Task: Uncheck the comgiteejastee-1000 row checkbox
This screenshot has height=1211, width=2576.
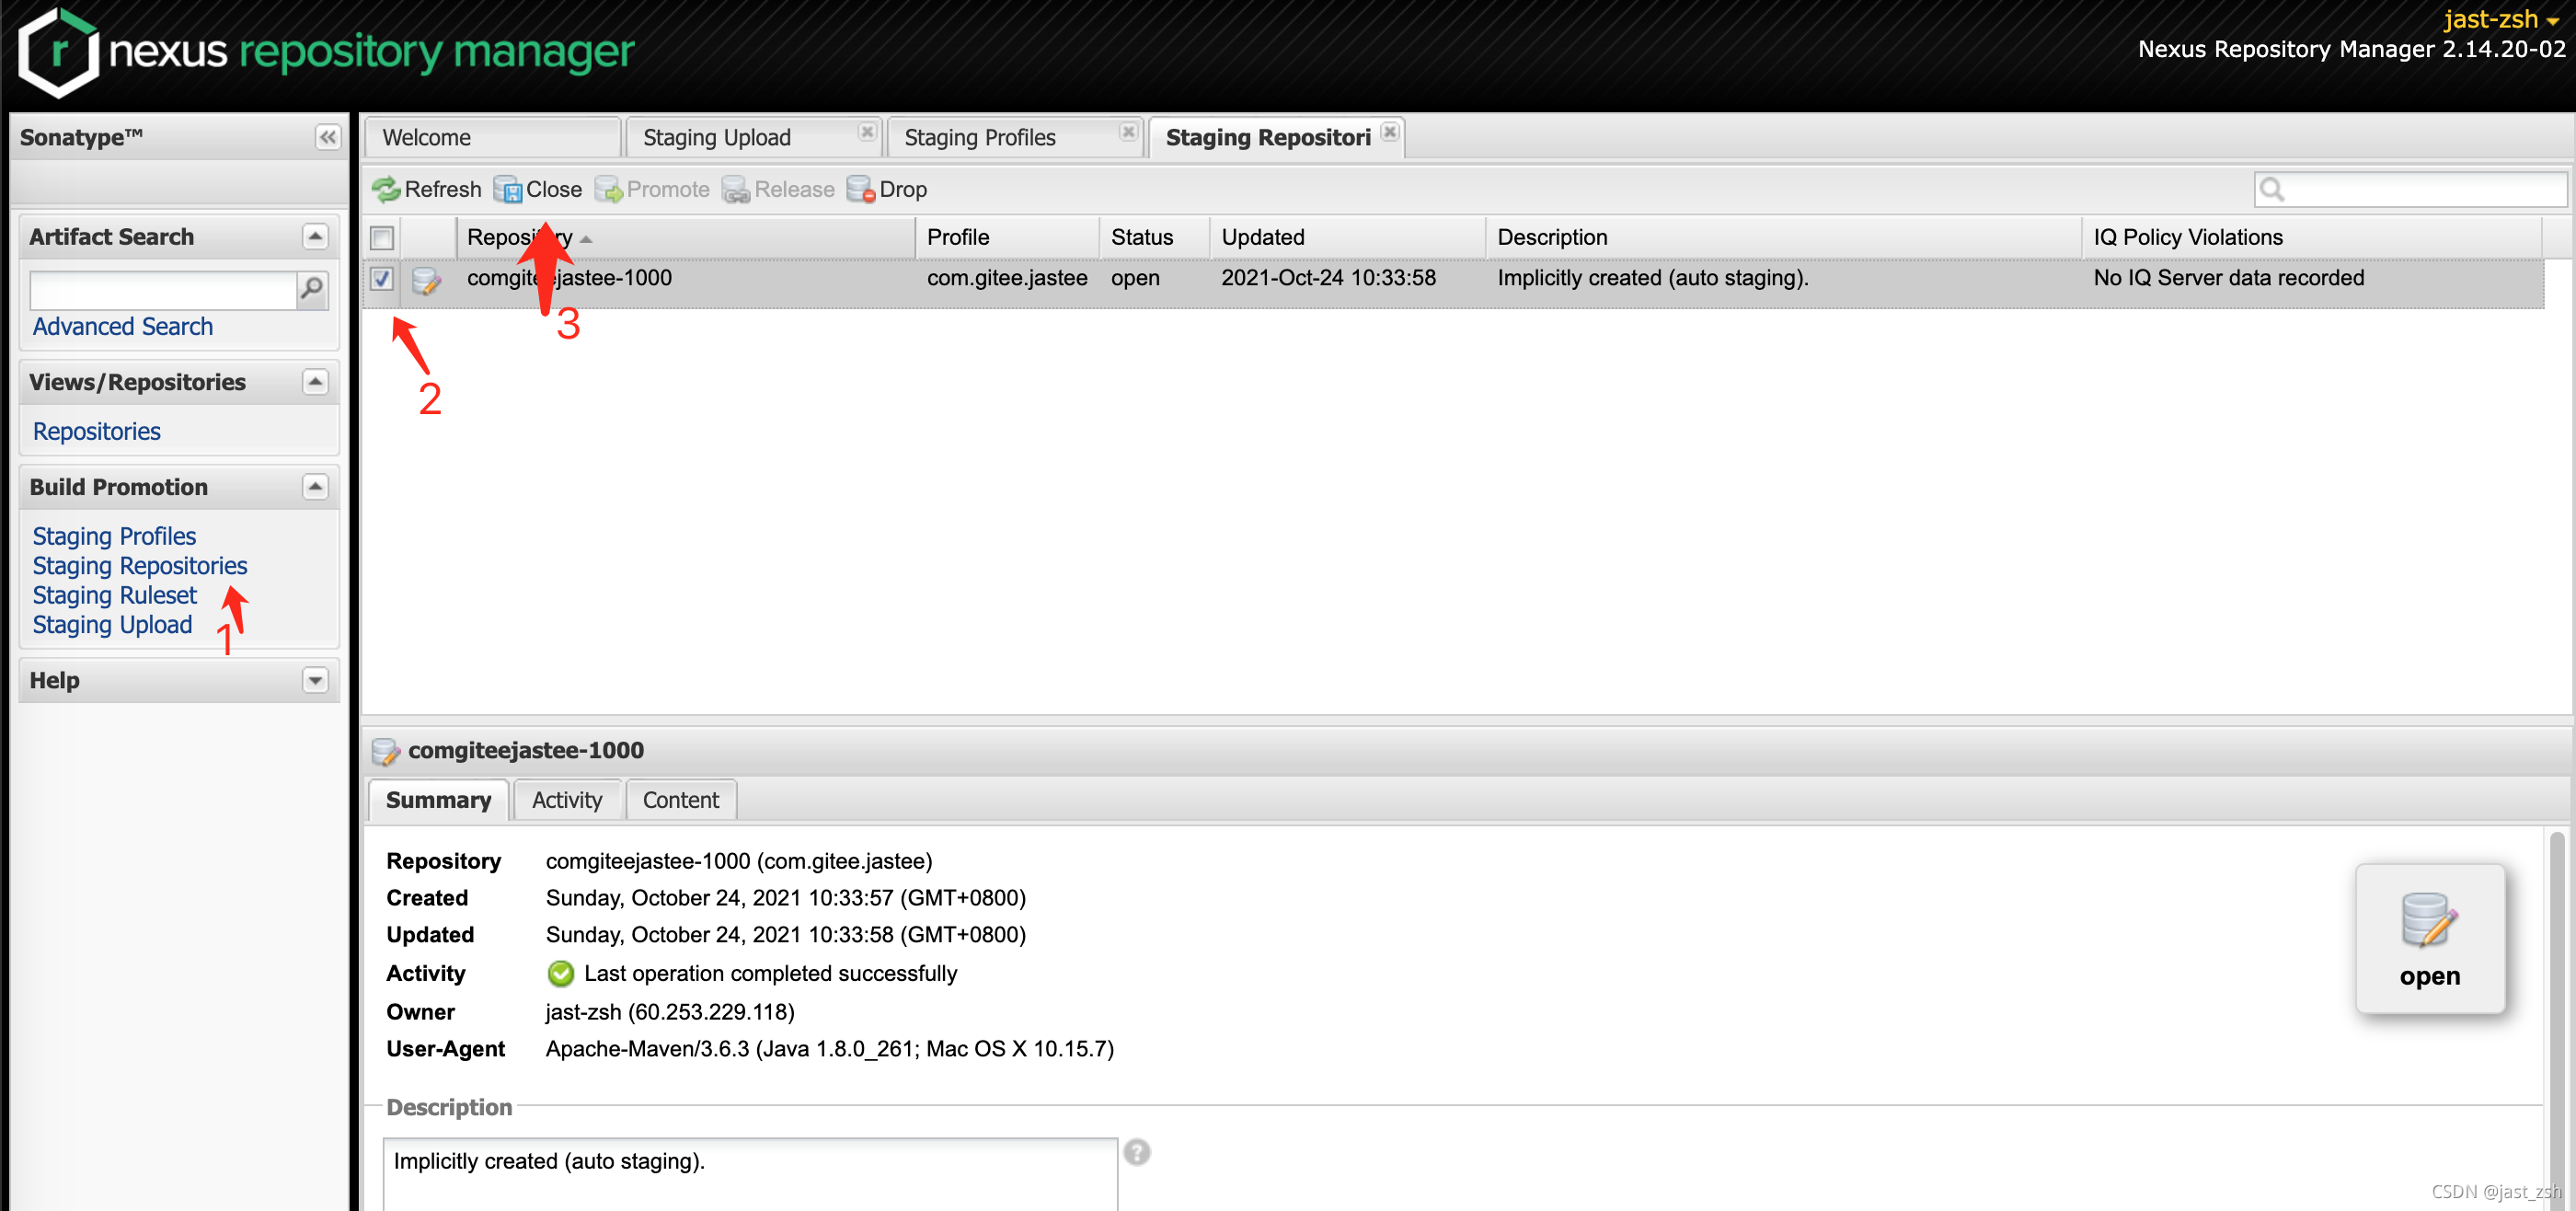Action: pyautogui.click(x=381, y=278)
